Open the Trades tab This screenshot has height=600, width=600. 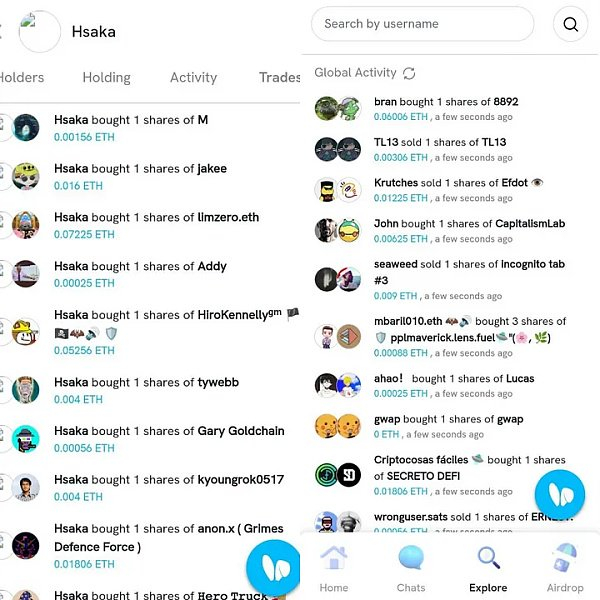(280, 78)
